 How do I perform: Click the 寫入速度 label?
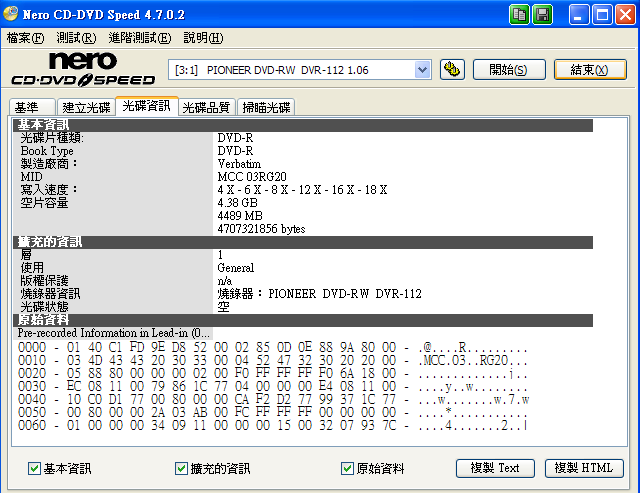(x=49, y=190)
